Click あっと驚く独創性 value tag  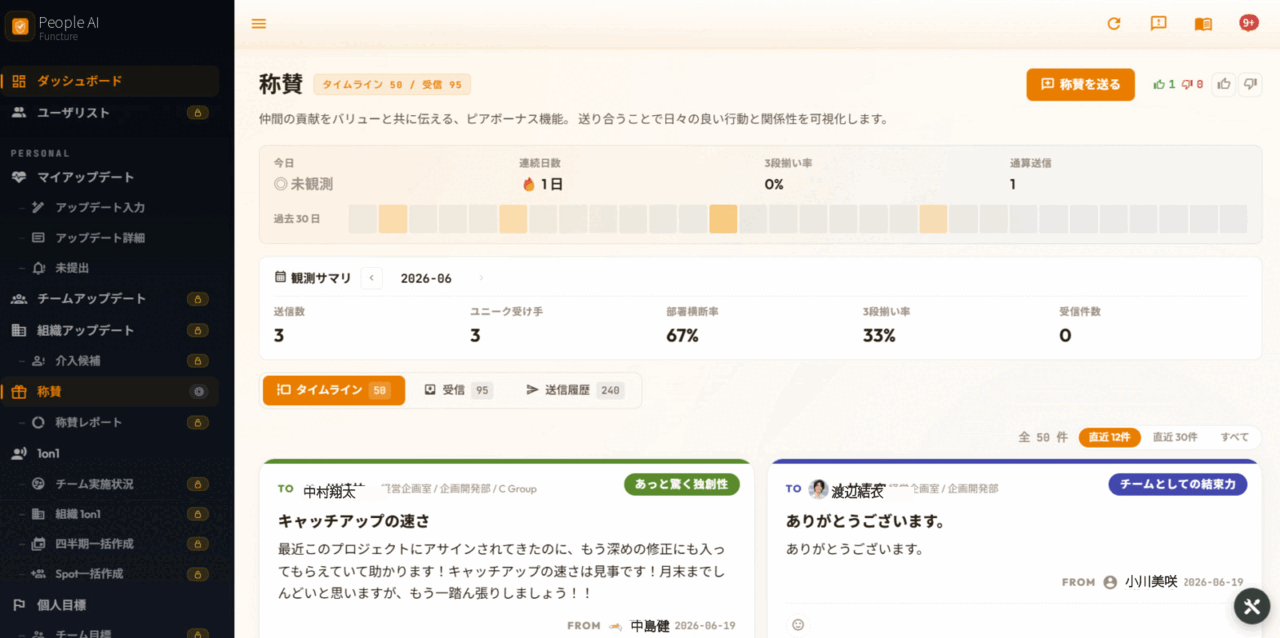[682, 484]
